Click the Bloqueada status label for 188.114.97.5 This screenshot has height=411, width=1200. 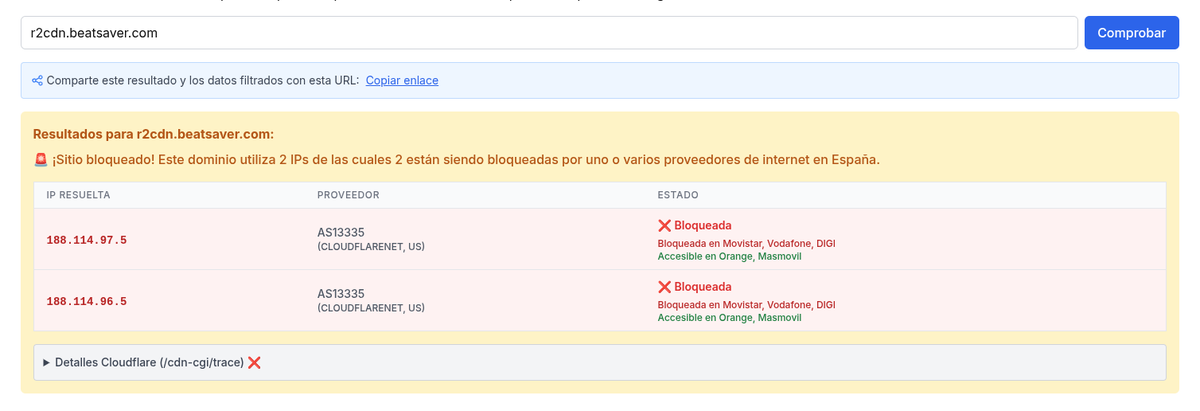(703, 226)
